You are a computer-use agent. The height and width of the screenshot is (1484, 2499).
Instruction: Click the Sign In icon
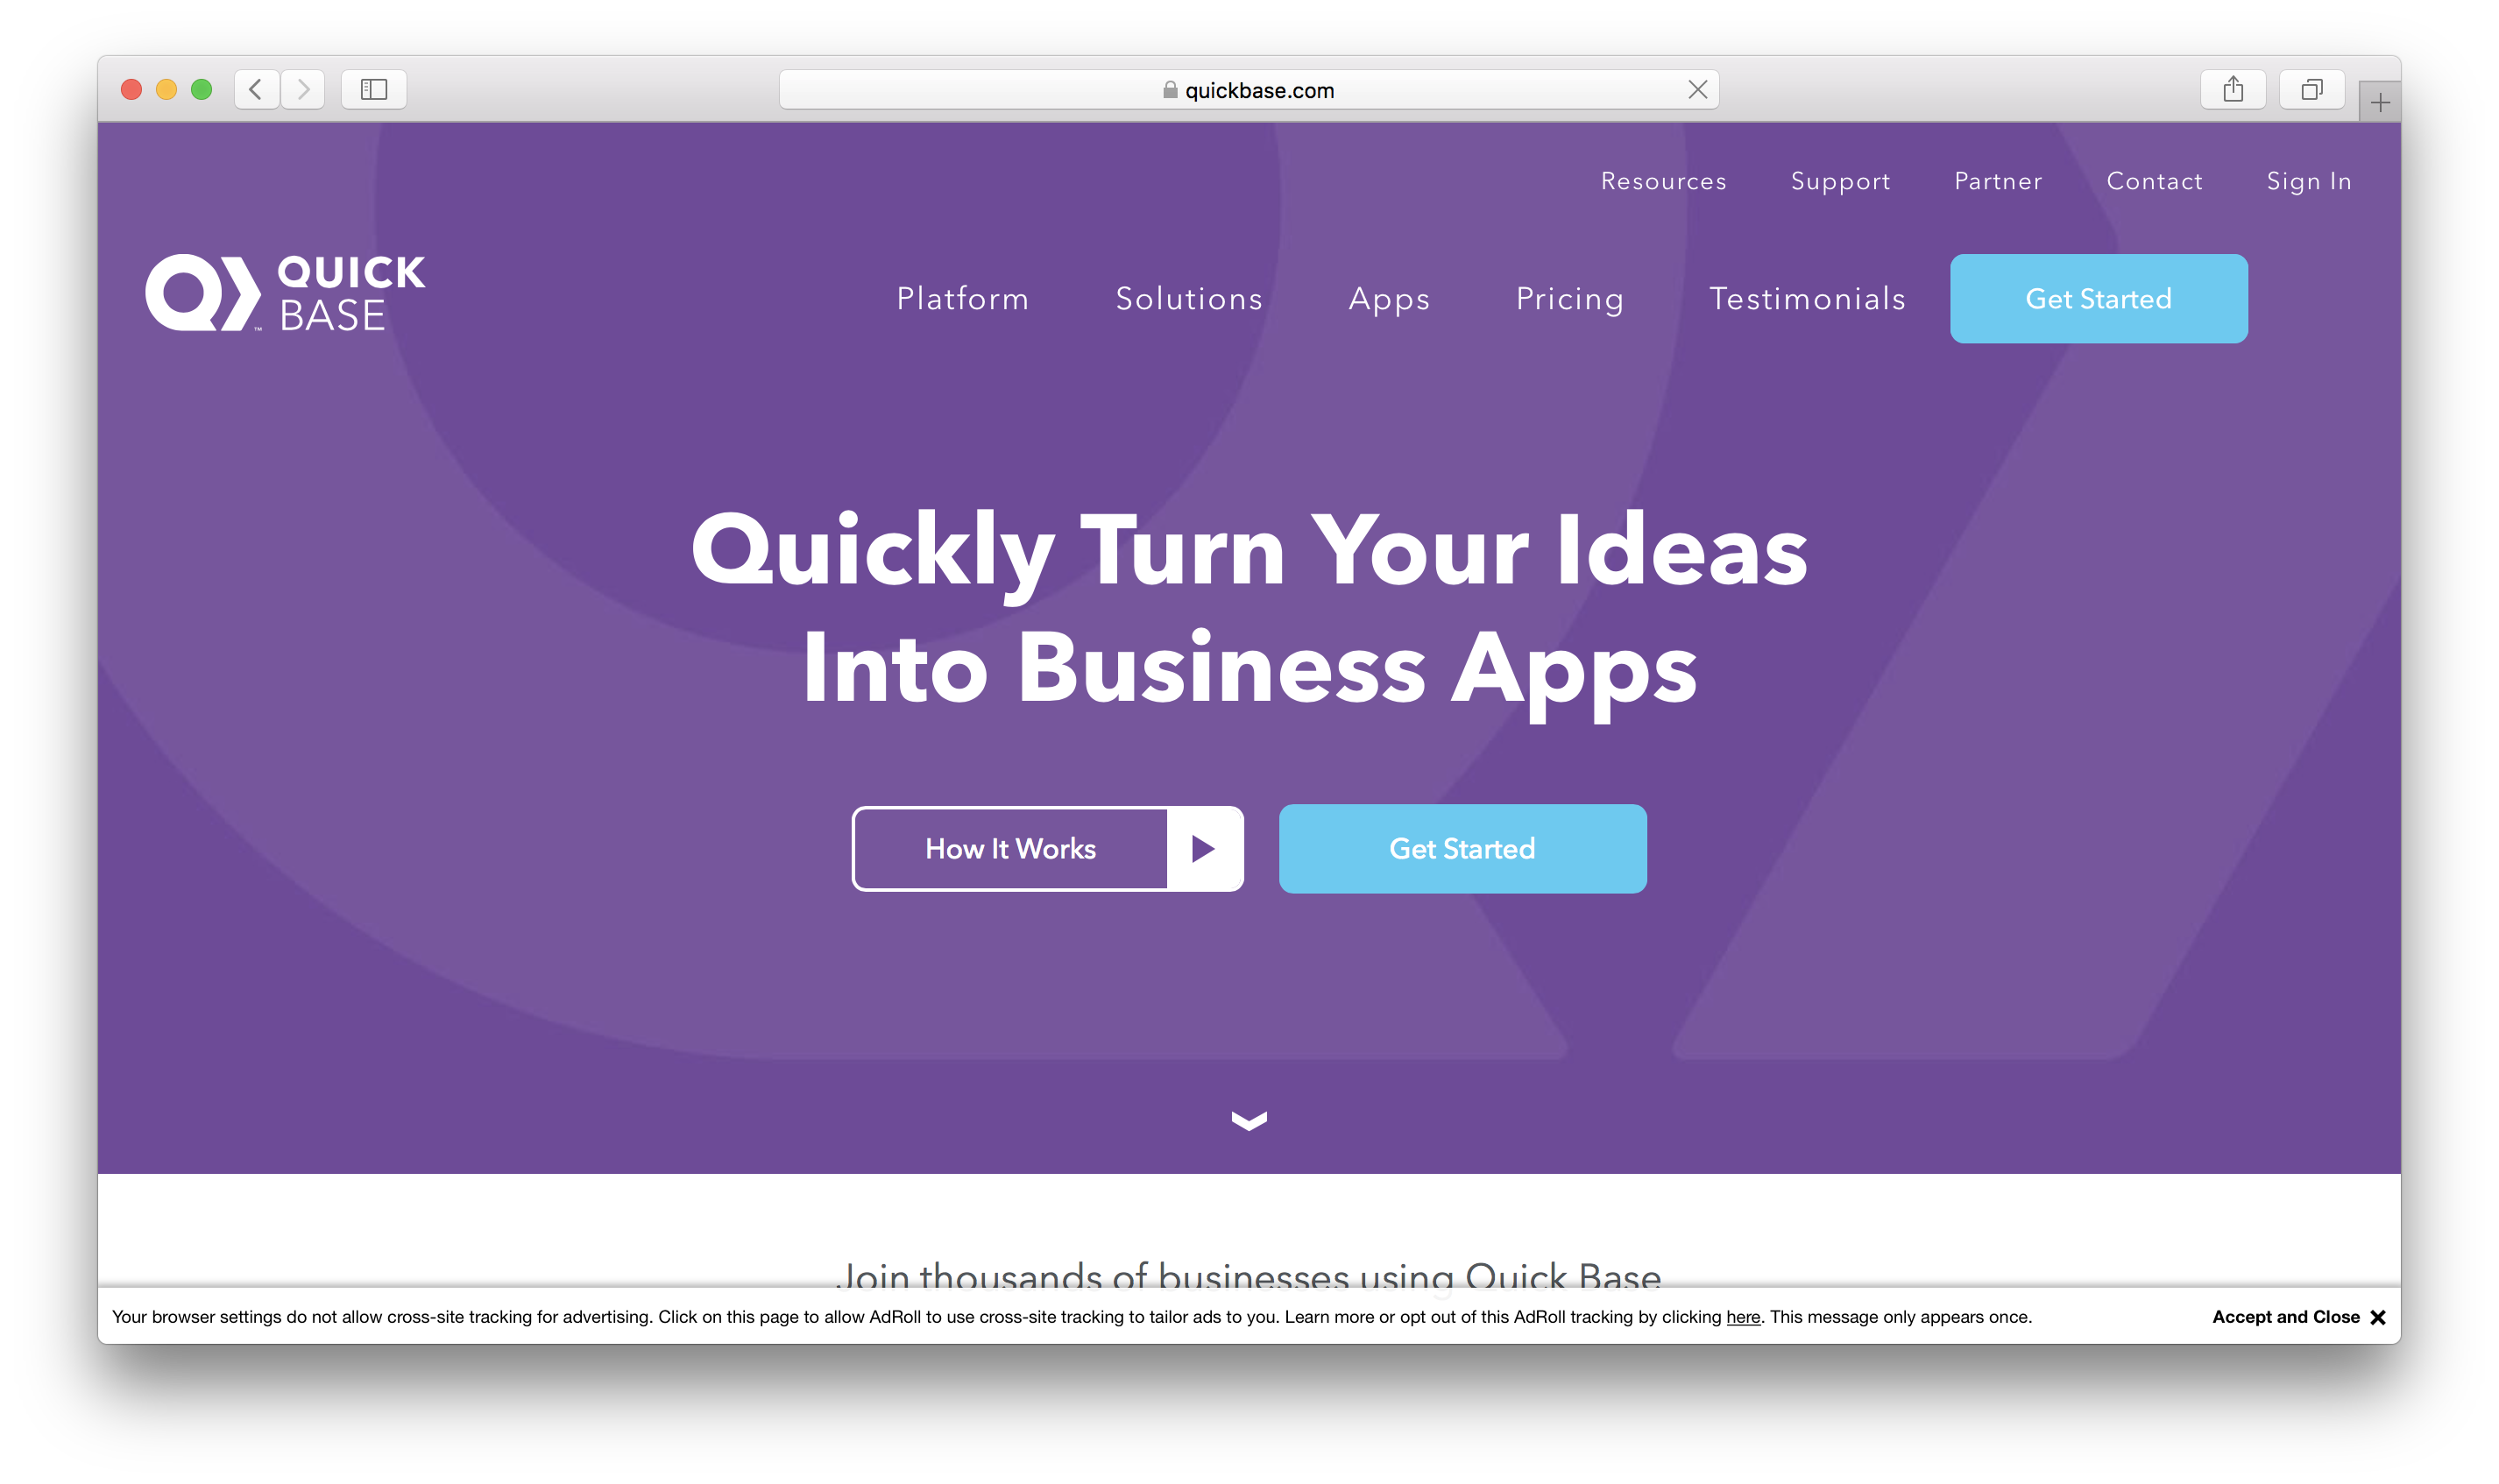click(2308, 180)
